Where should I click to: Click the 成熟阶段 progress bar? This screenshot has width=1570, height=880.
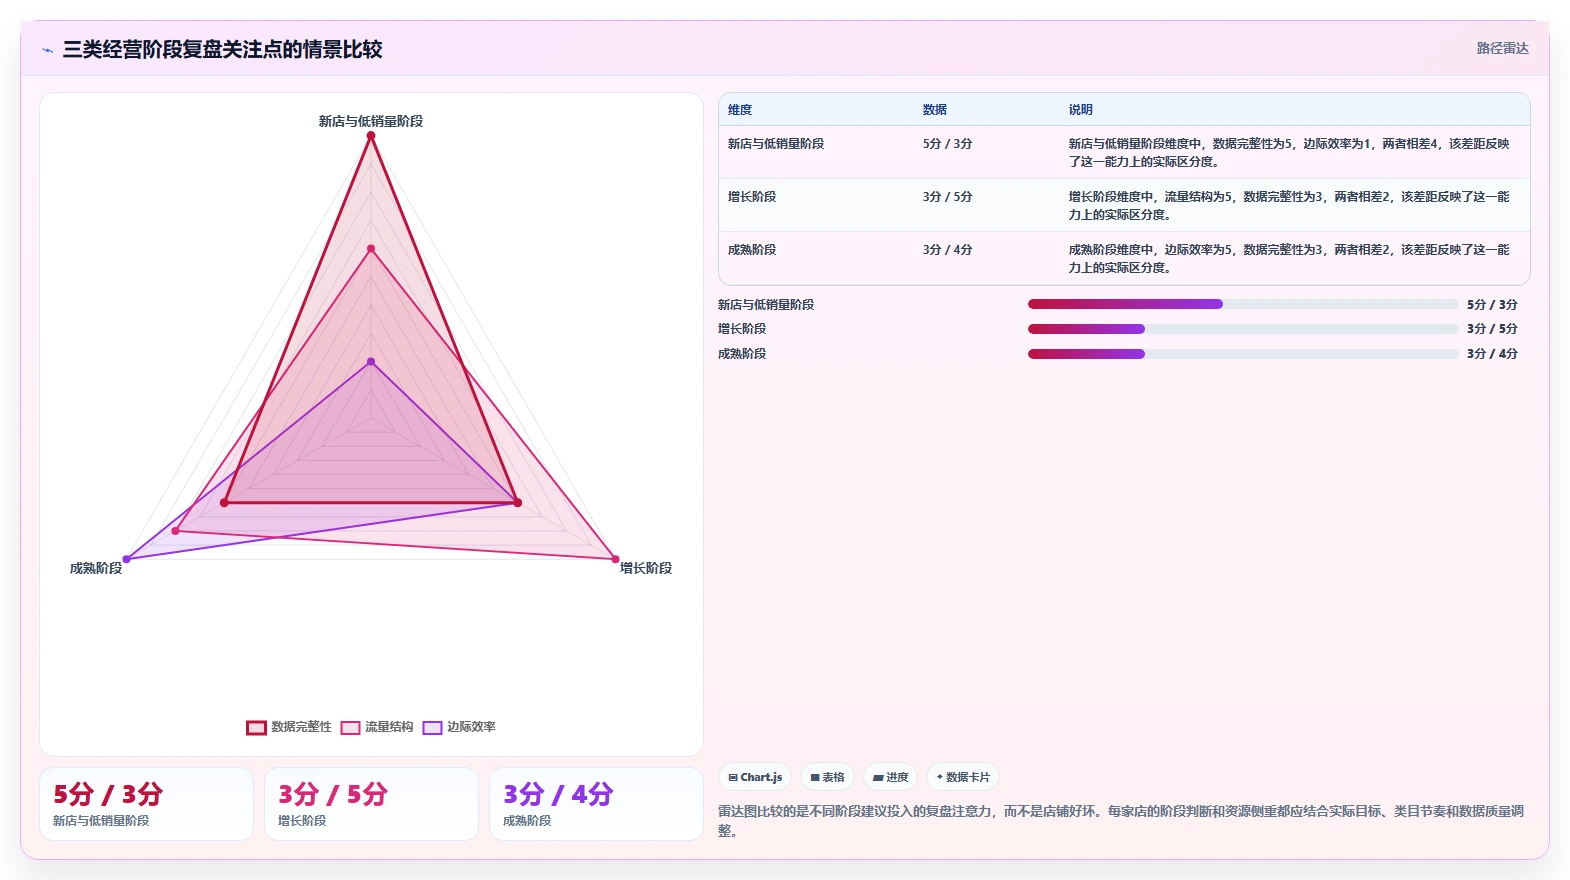1243,353
